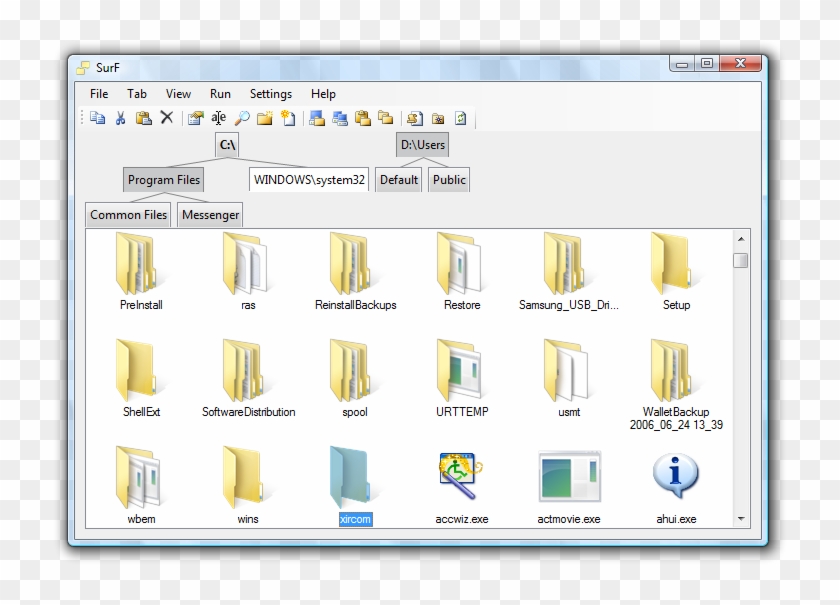Open the Default tab
This screenshot has width=840, height=605.
pos(399,180)
